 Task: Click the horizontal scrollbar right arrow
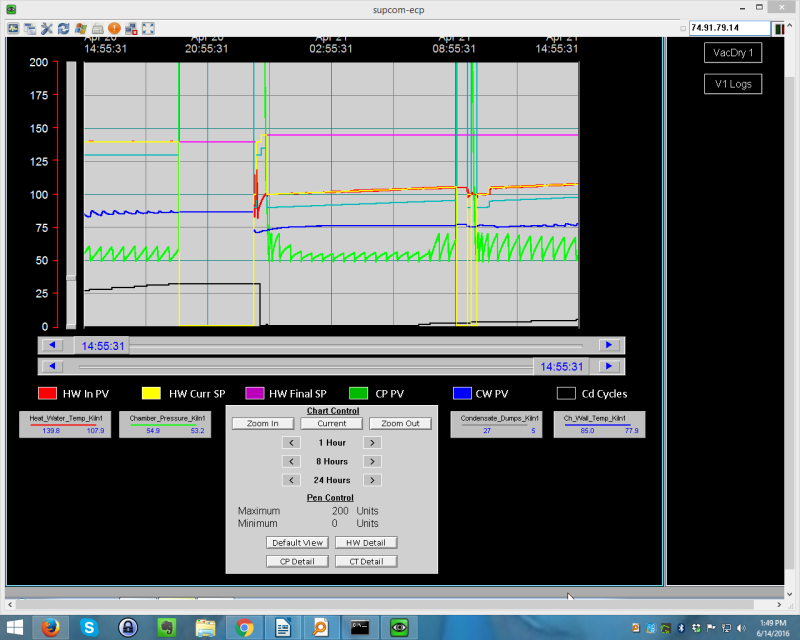tap(779, 604)
